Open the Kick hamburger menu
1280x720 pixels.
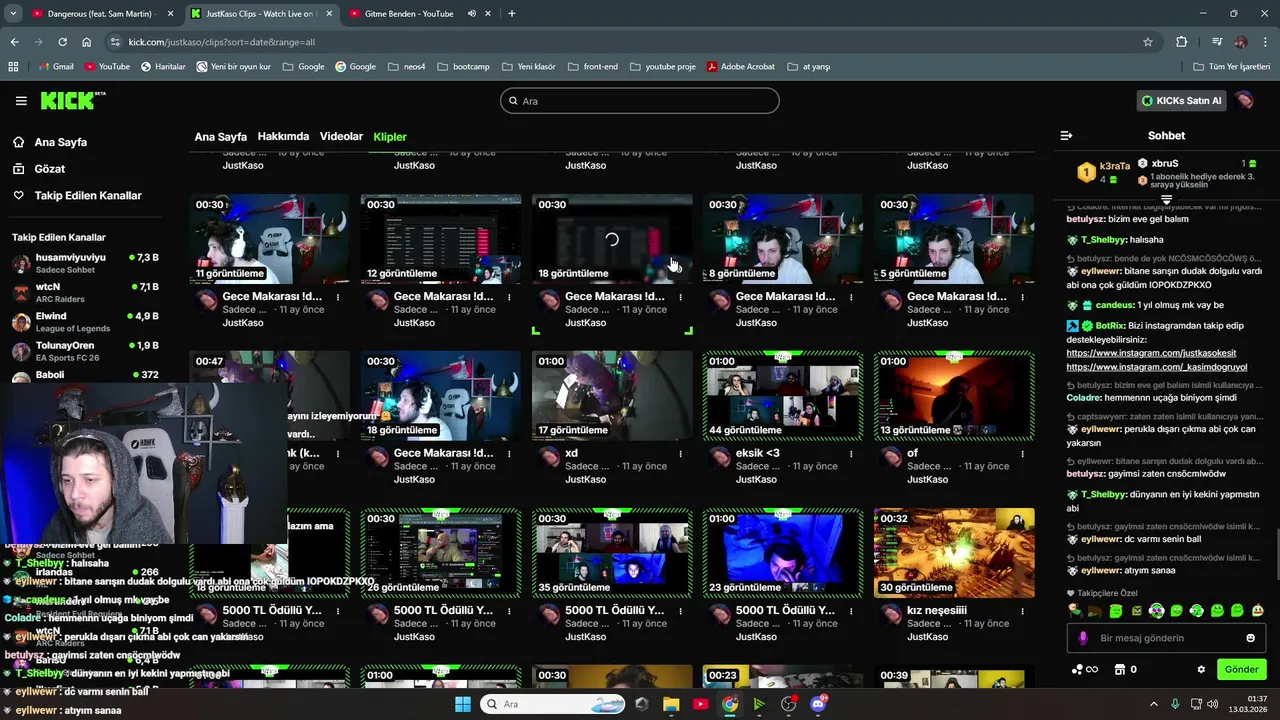pos(21,101)
